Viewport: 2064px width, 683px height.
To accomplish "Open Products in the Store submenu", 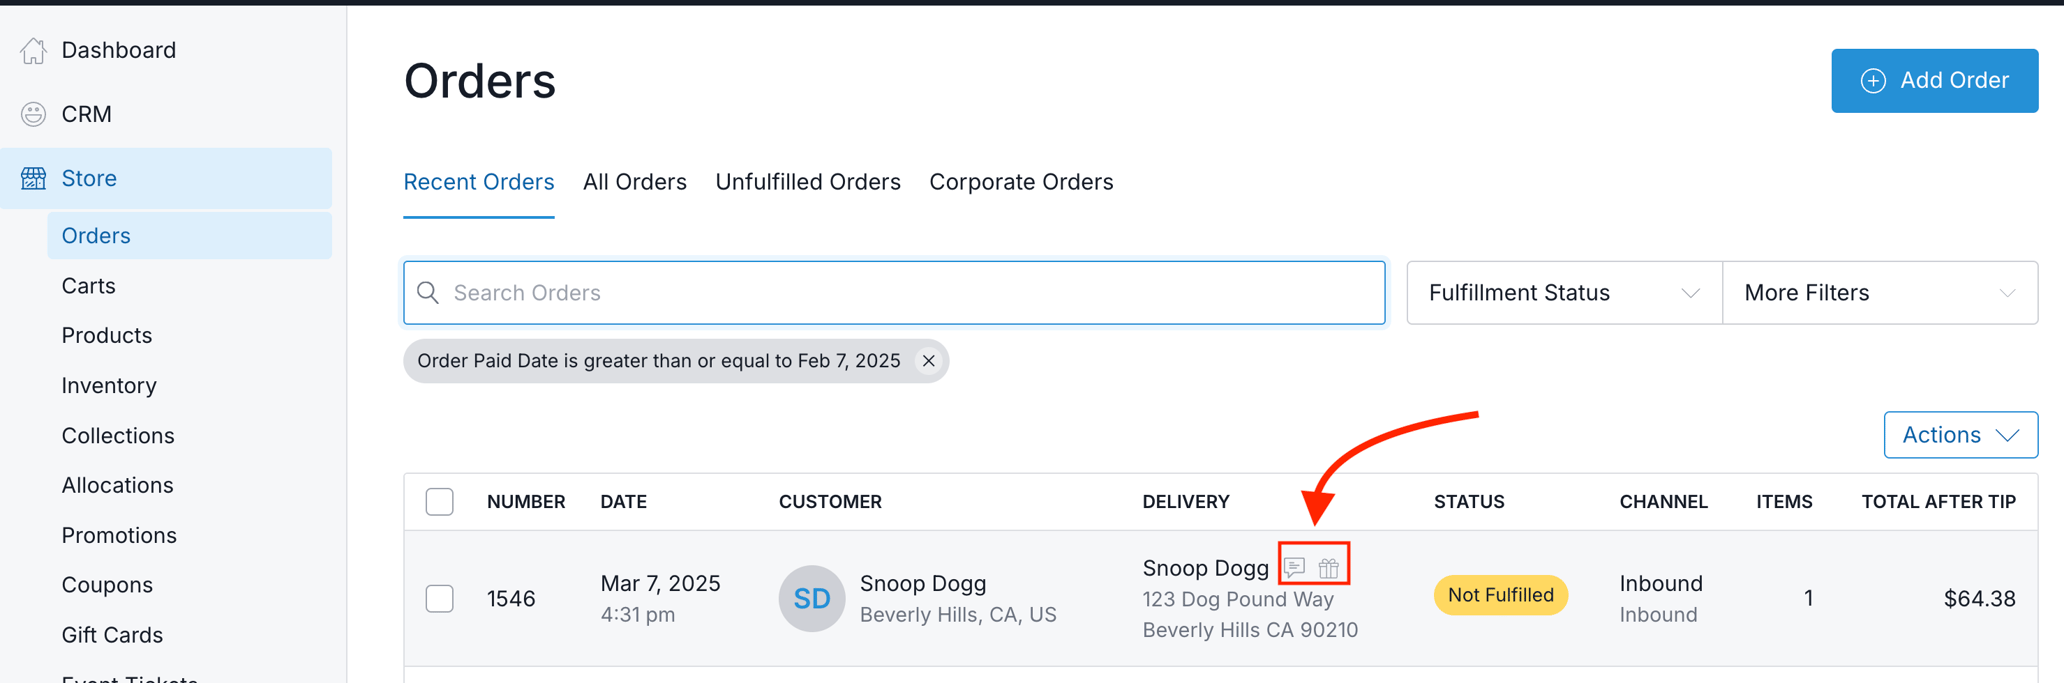I will (107, 335).
